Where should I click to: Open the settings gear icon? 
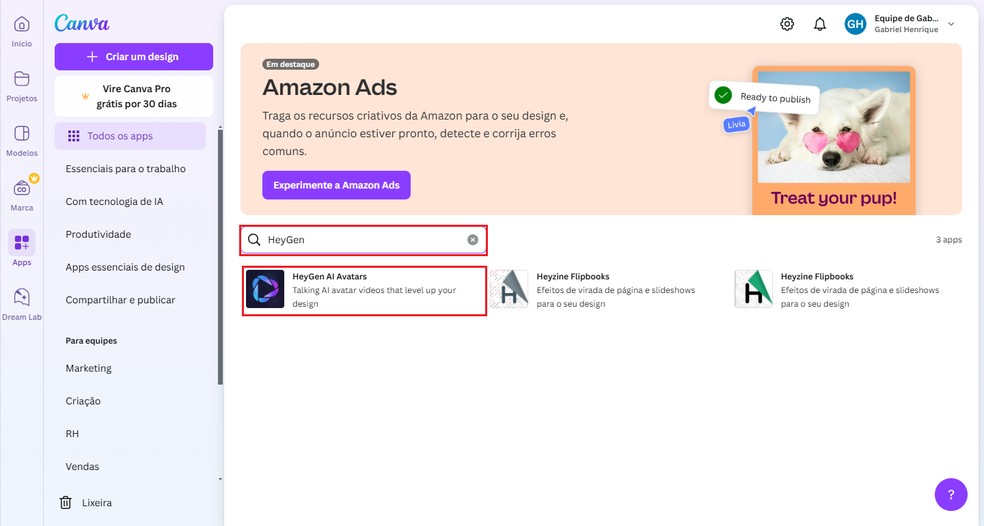pos(787,24)
